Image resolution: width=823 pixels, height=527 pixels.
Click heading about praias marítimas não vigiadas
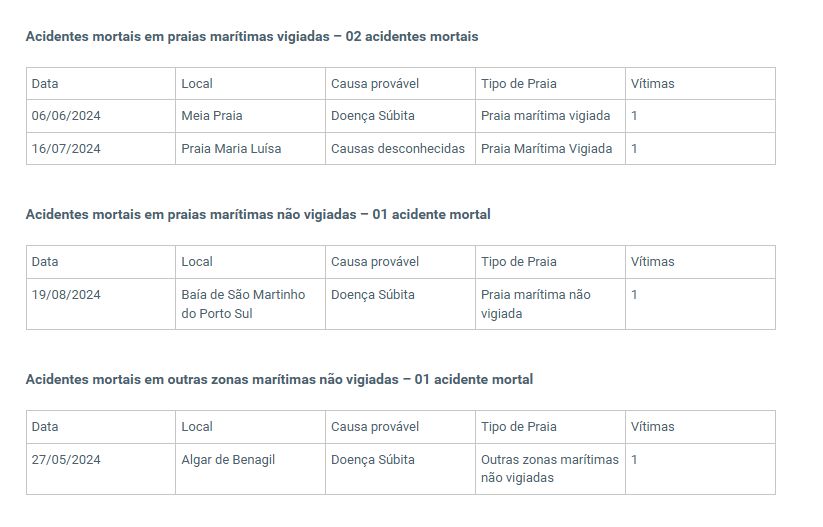click(258, 215)
